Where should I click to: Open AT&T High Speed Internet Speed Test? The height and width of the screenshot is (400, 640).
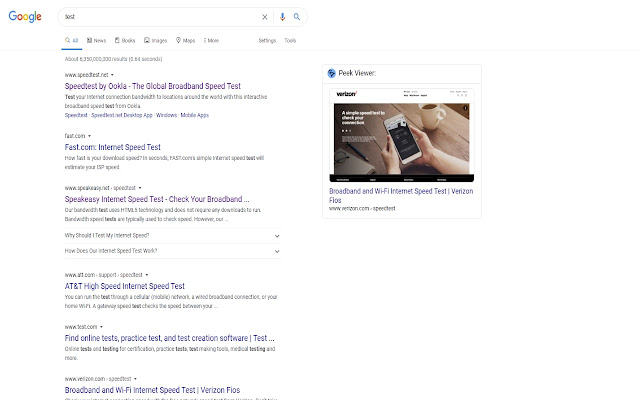[x=124, y=286]
